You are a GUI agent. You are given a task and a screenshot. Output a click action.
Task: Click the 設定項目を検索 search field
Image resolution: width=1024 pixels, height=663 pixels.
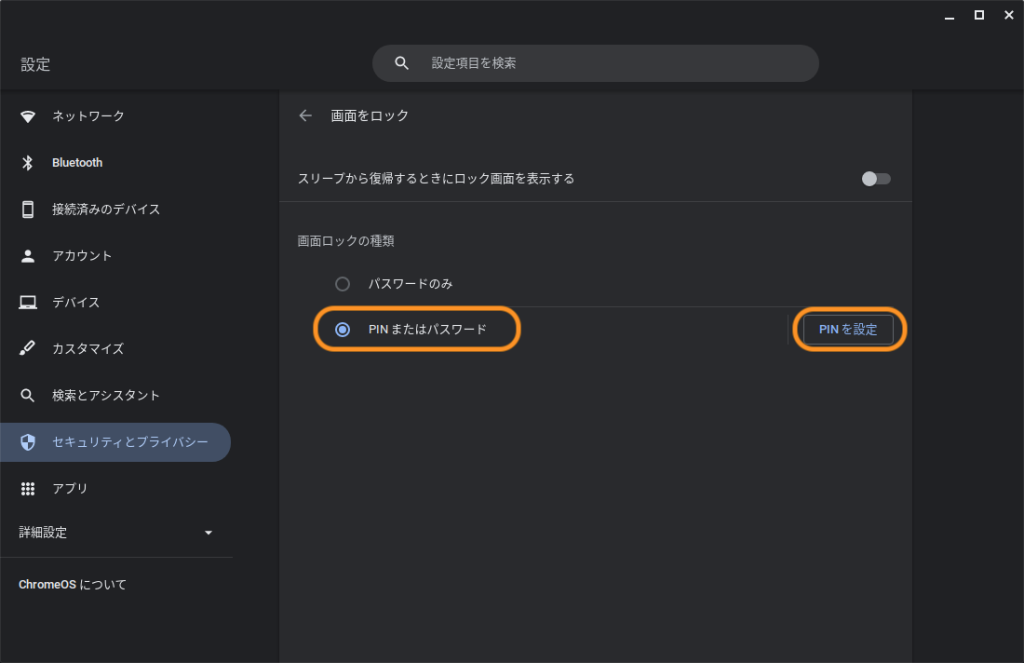pyautogui.click(x=595, y=63)
